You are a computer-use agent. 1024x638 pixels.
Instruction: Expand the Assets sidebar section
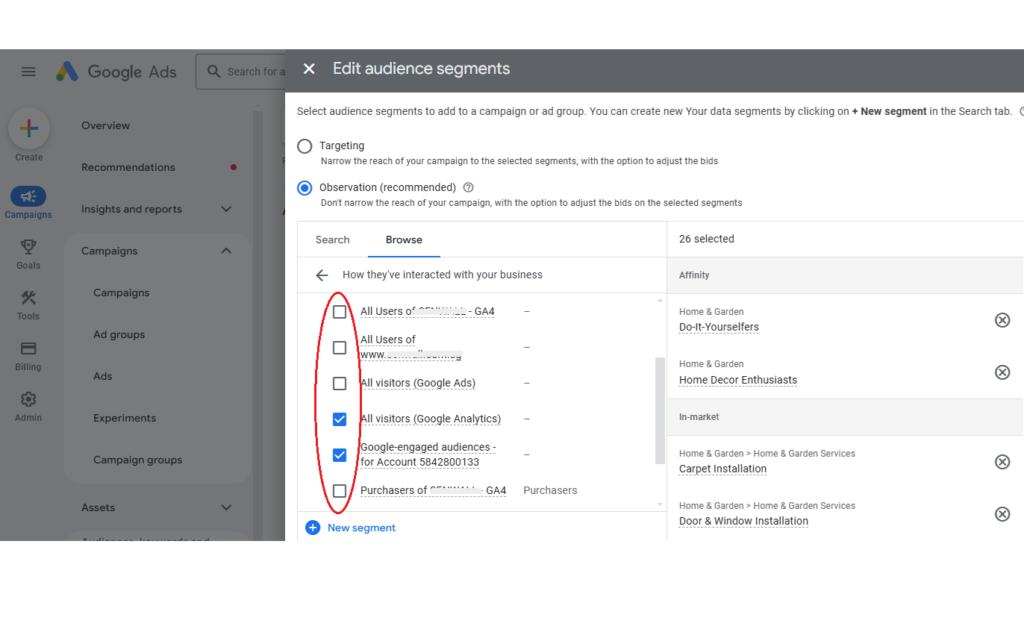tap(226, 508)
